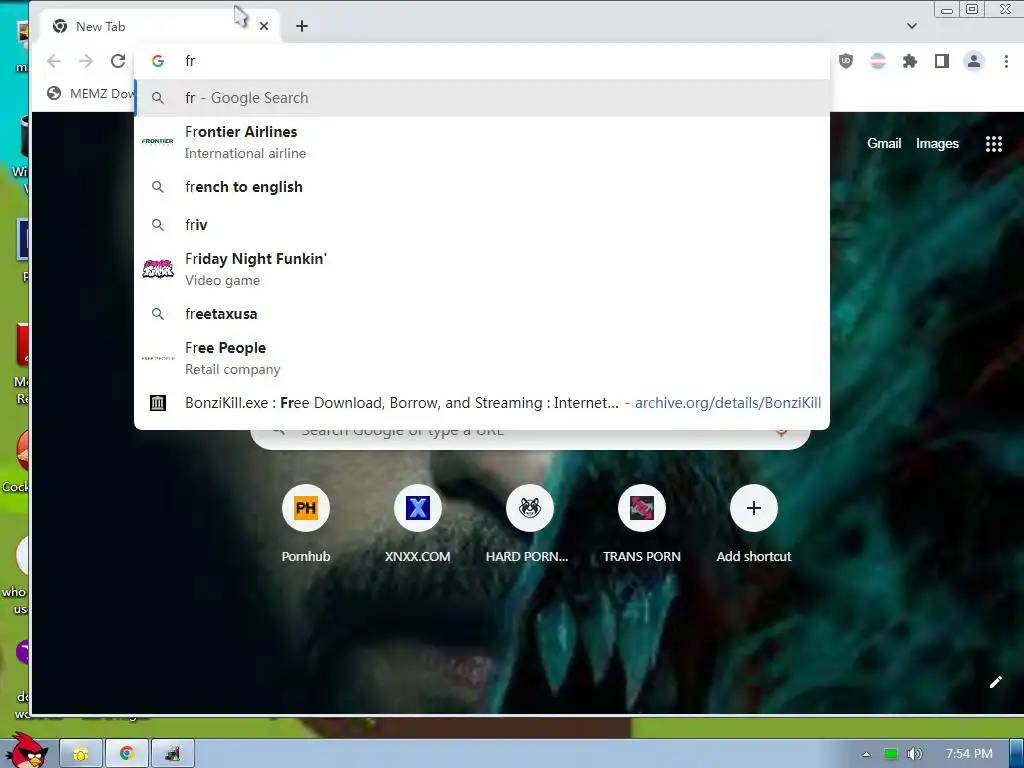Click the Google G icon in omnibox
1024x768 pixels.
[158, 61]
